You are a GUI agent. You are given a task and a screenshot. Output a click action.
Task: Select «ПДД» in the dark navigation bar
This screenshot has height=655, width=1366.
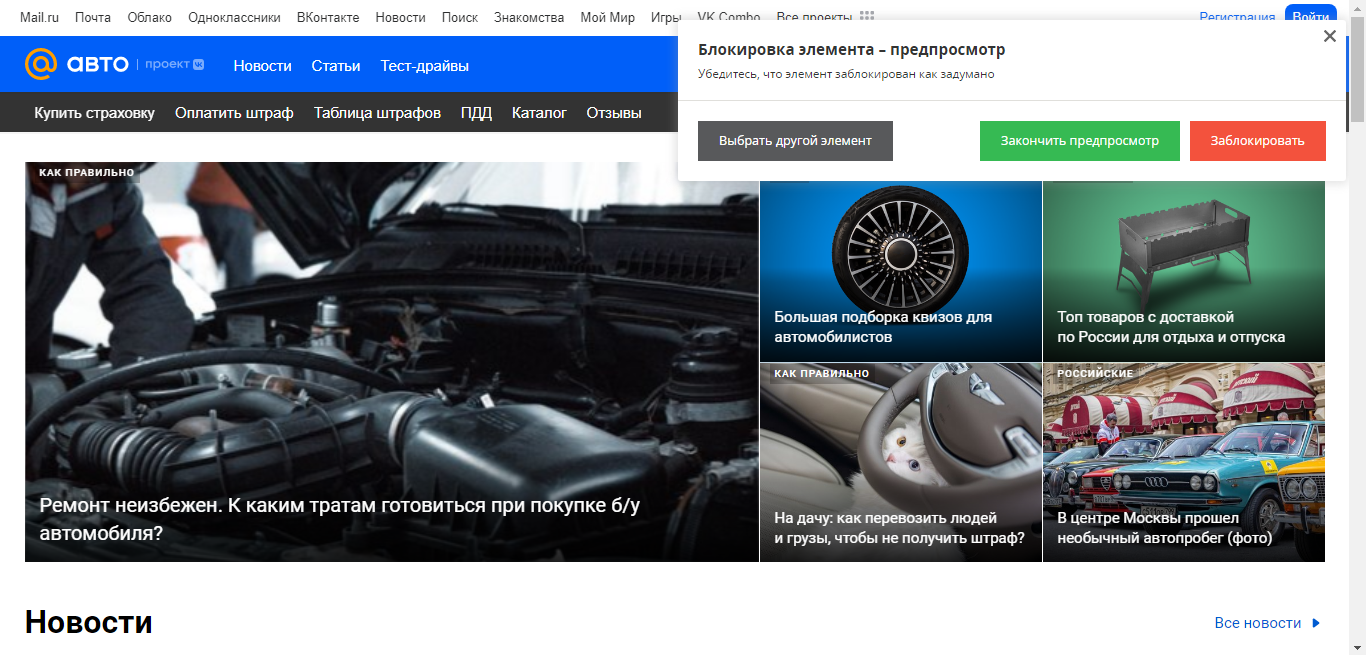pyautogui.click(x=474, y=113)
